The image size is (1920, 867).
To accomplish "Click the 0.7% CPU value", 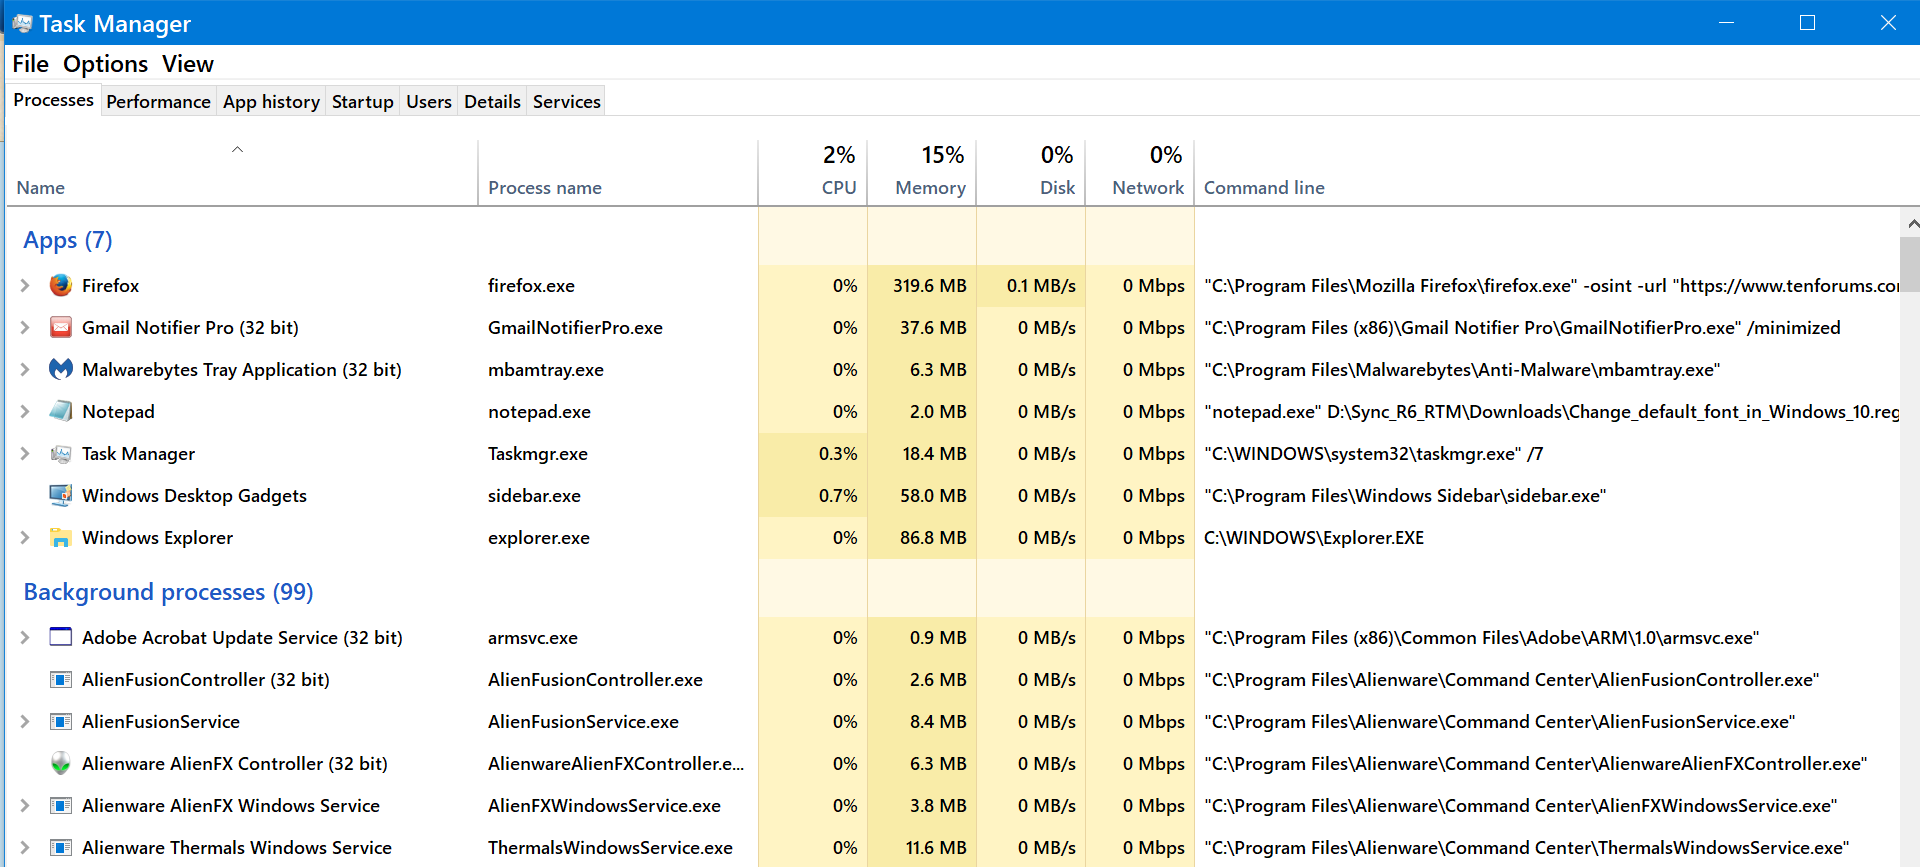I will [x=838, y=496].
